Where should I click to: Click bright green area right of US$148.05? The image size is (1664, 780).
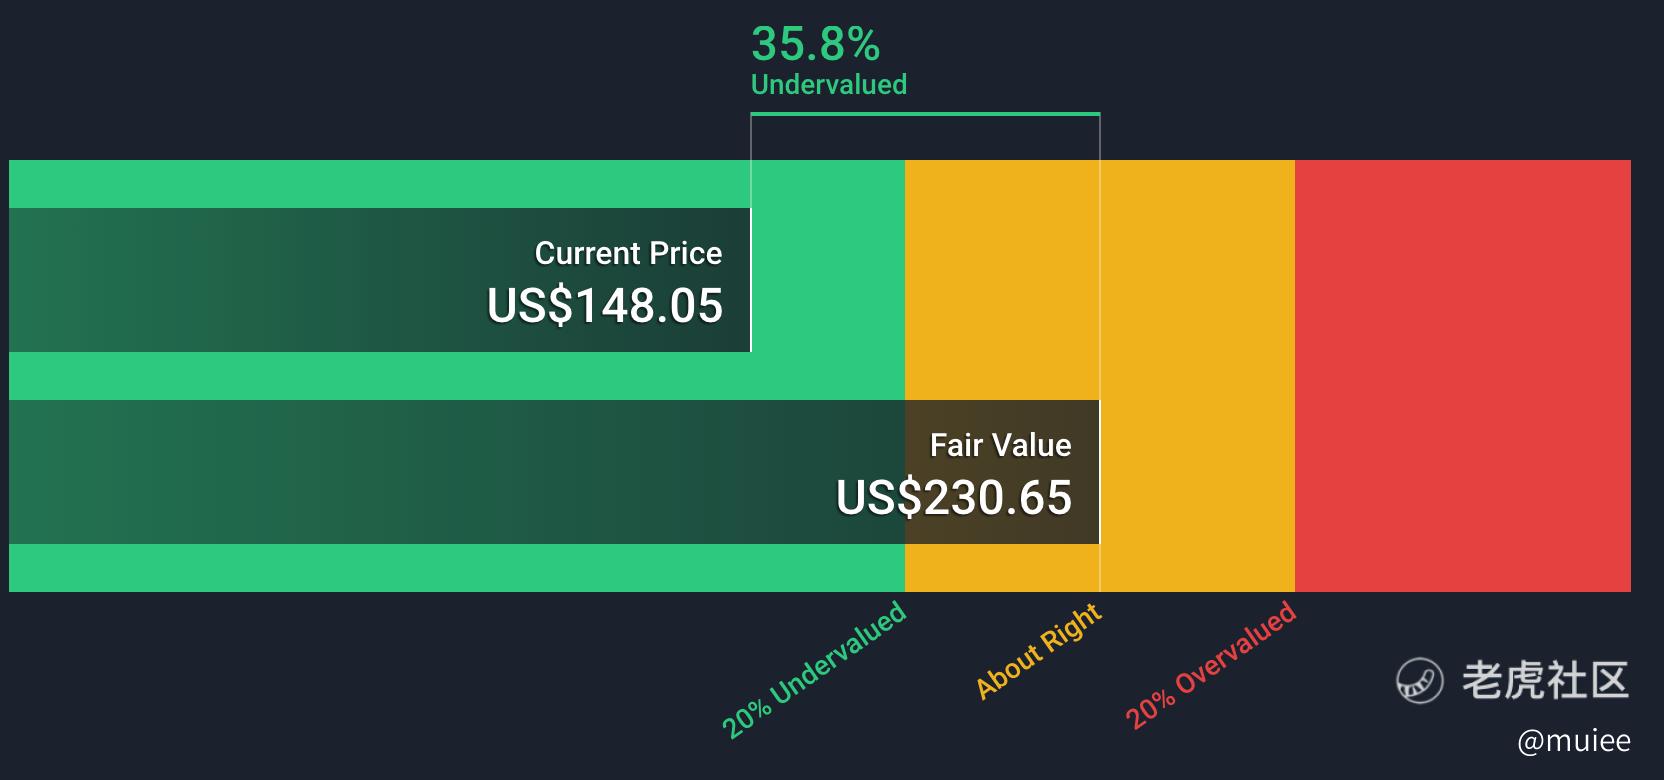click(x=827, y=280)
